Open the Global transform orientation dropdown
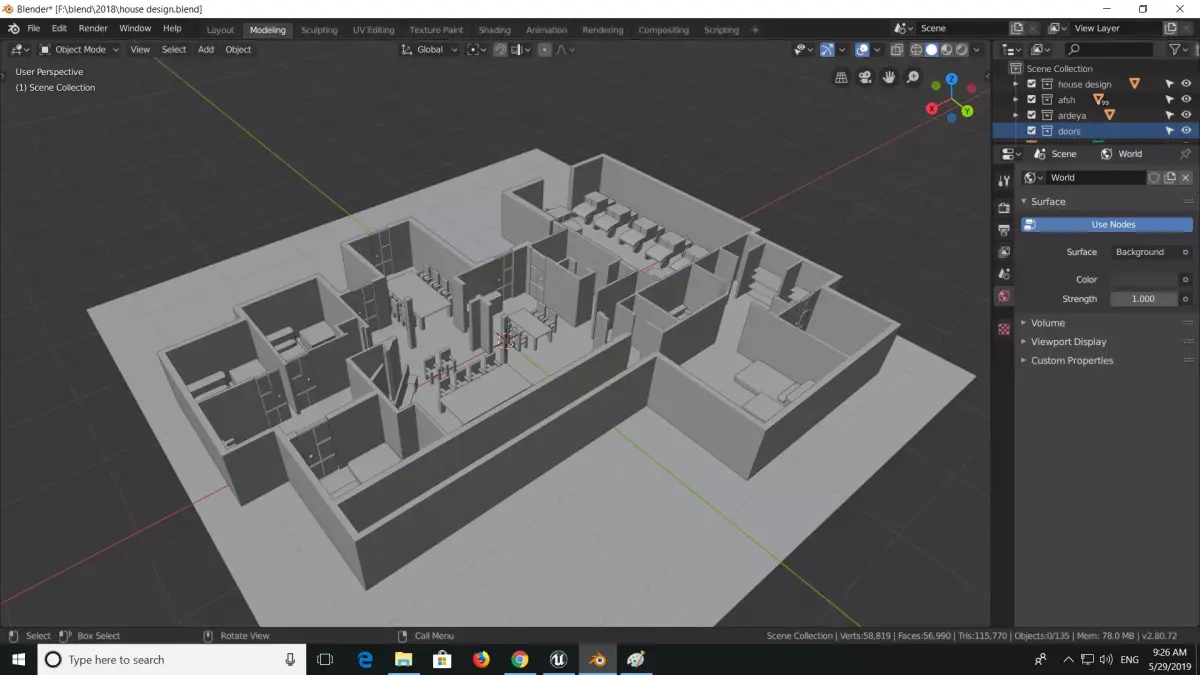Screen dimensions: 1200x675 (430, 49)
